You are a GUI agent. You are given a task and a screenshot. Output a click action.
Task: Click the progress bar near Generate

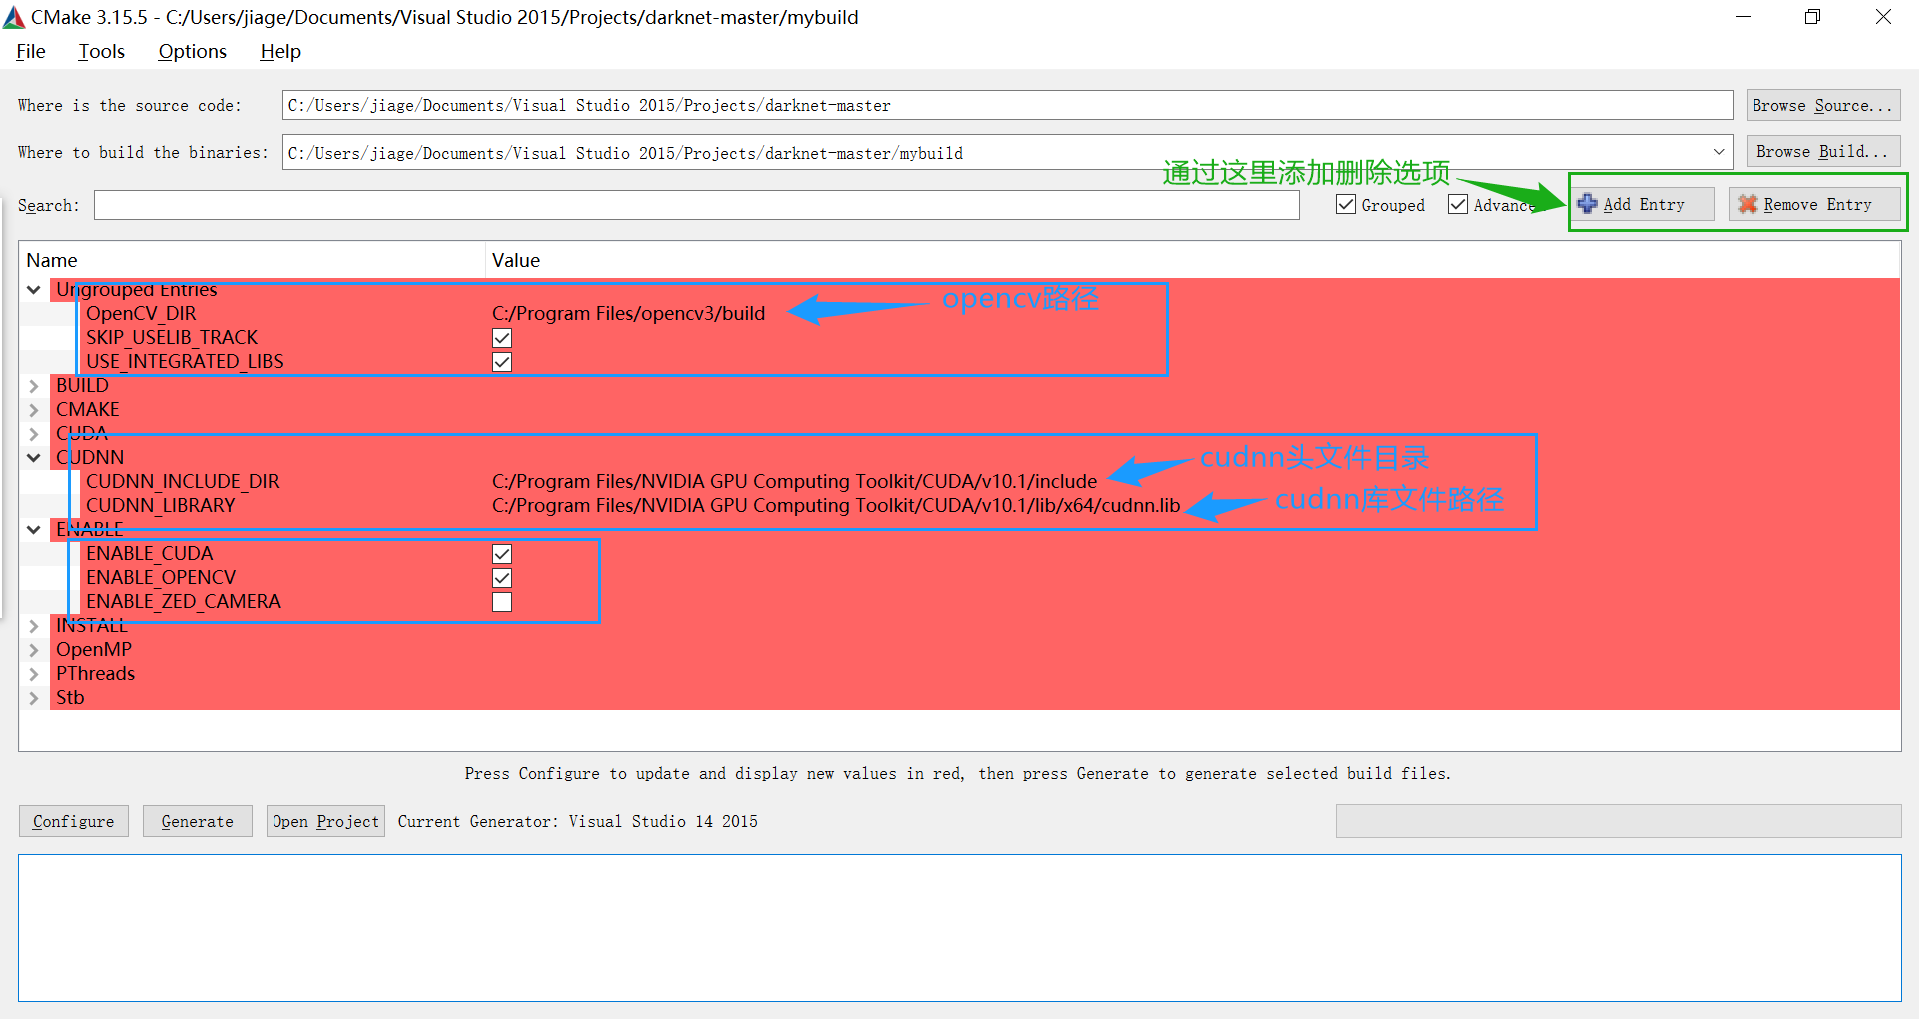pos(1618,821)
